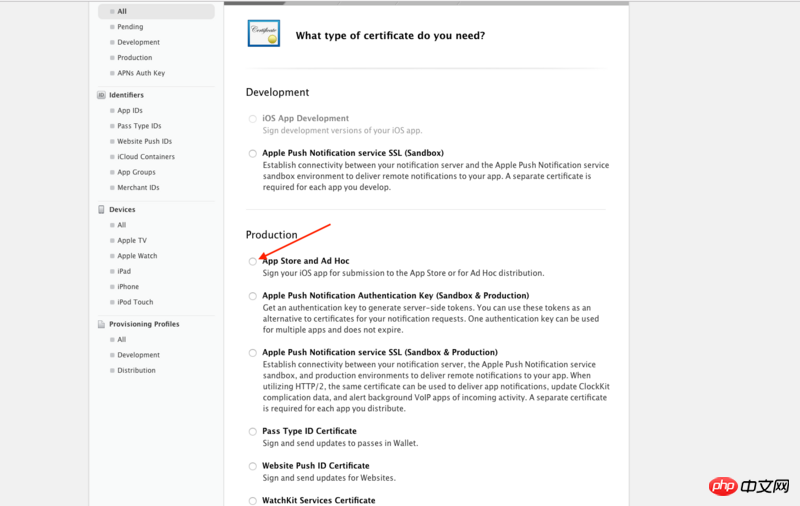Open Distribution provisioning profiles
800x506 pixels.
tap(136, 370)
